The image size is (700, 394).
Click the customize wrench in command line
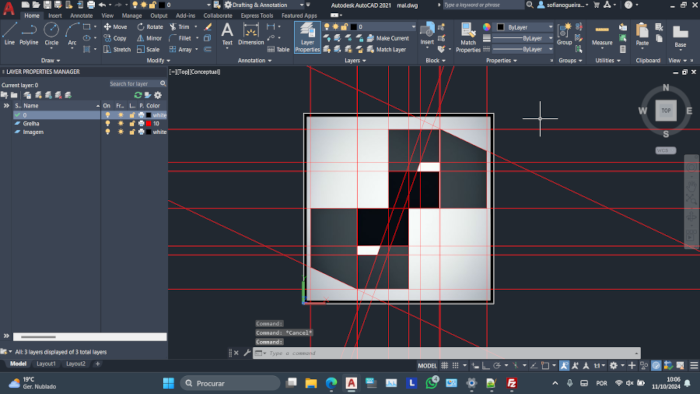(x=247, y=353)
